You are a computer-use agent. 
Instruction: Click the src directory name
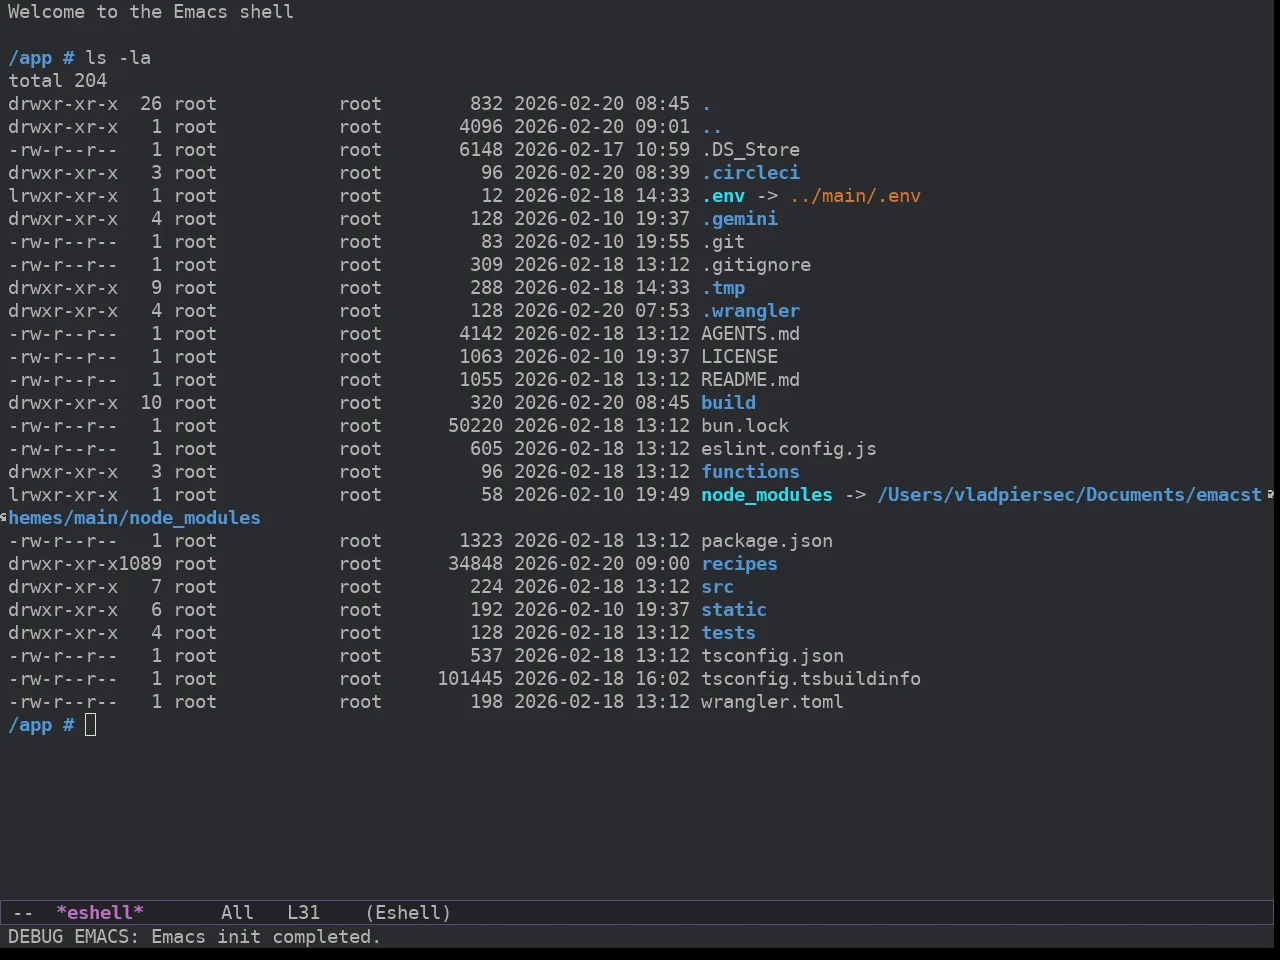point(718,587)
